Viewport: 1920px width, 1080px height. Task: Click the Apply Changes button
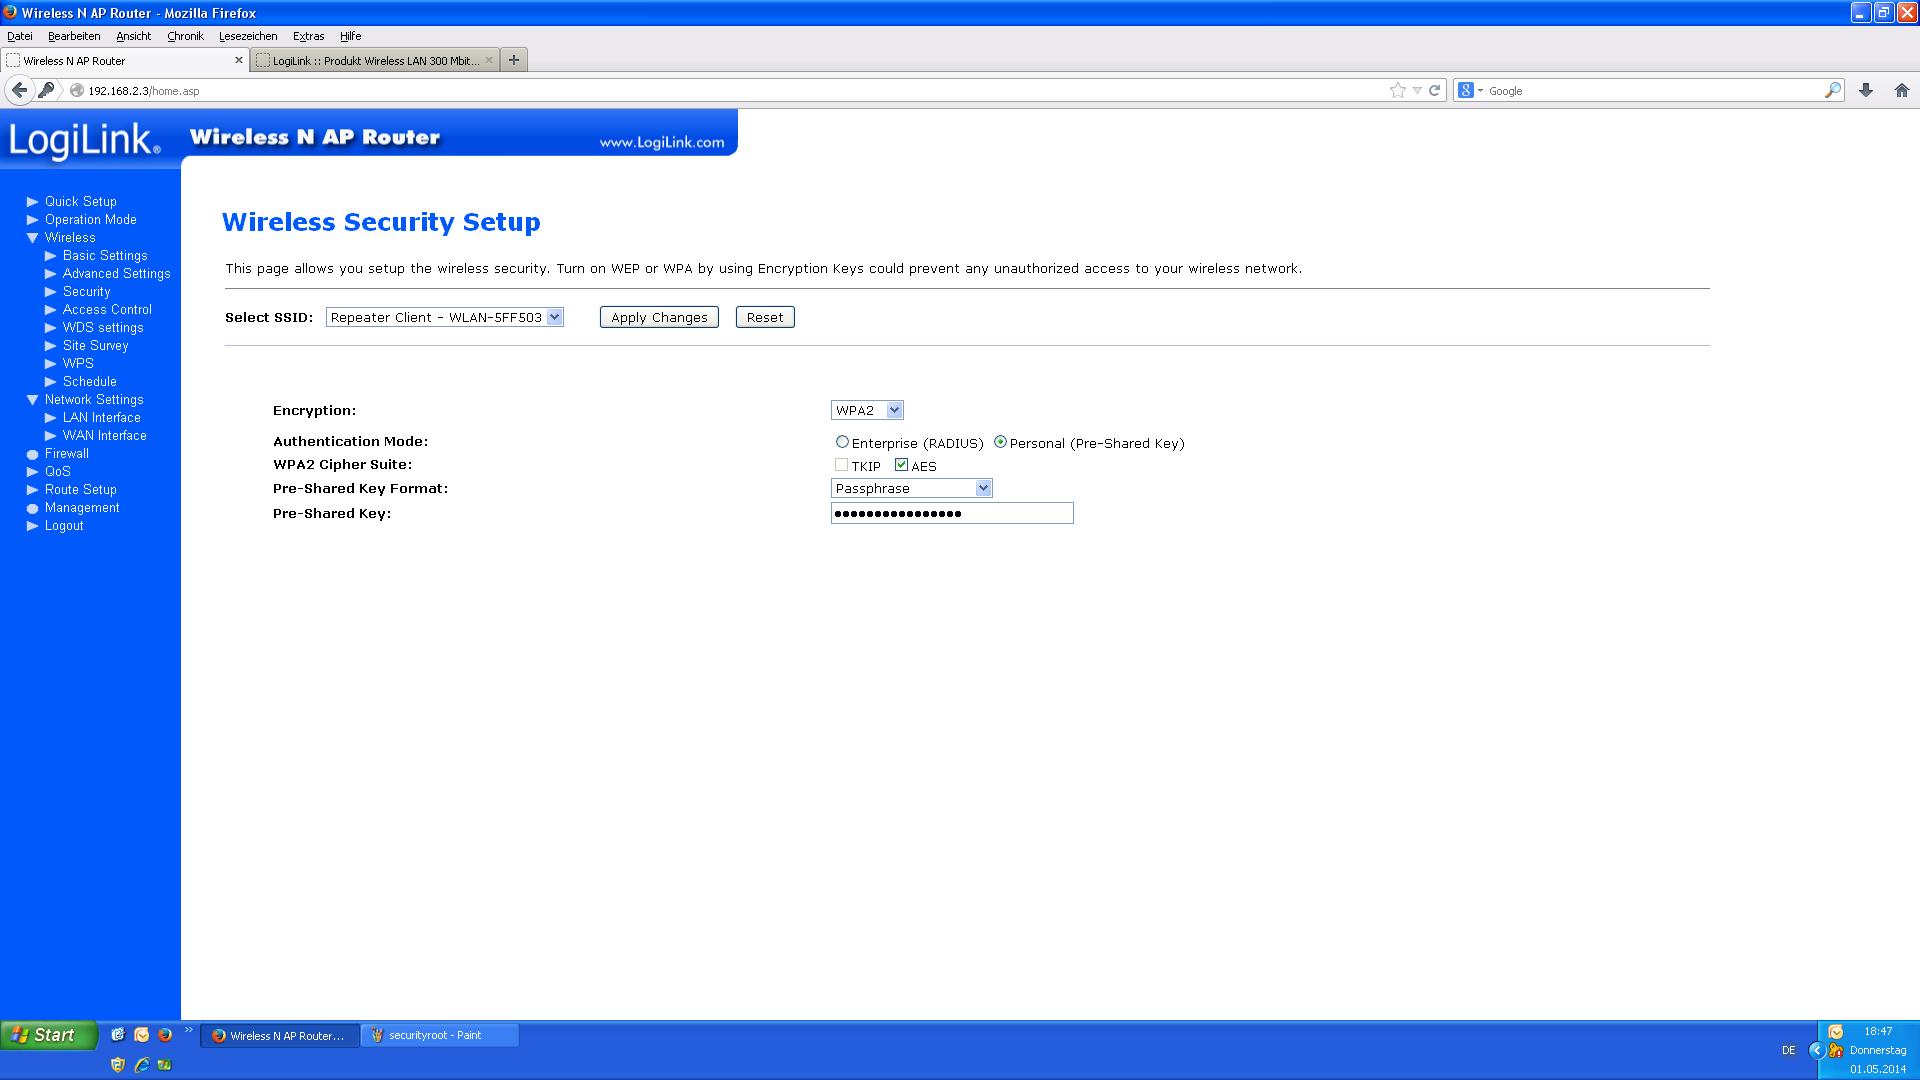tap(659, 317)
